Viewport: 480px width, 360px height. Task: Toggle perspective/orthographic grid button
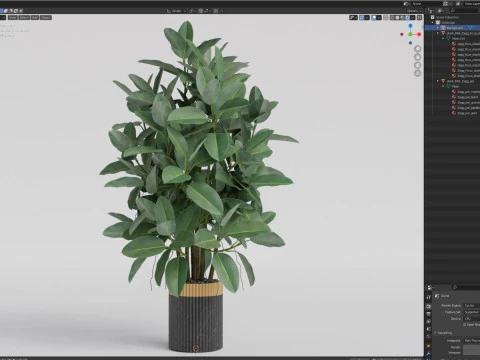tap(417, 73)
